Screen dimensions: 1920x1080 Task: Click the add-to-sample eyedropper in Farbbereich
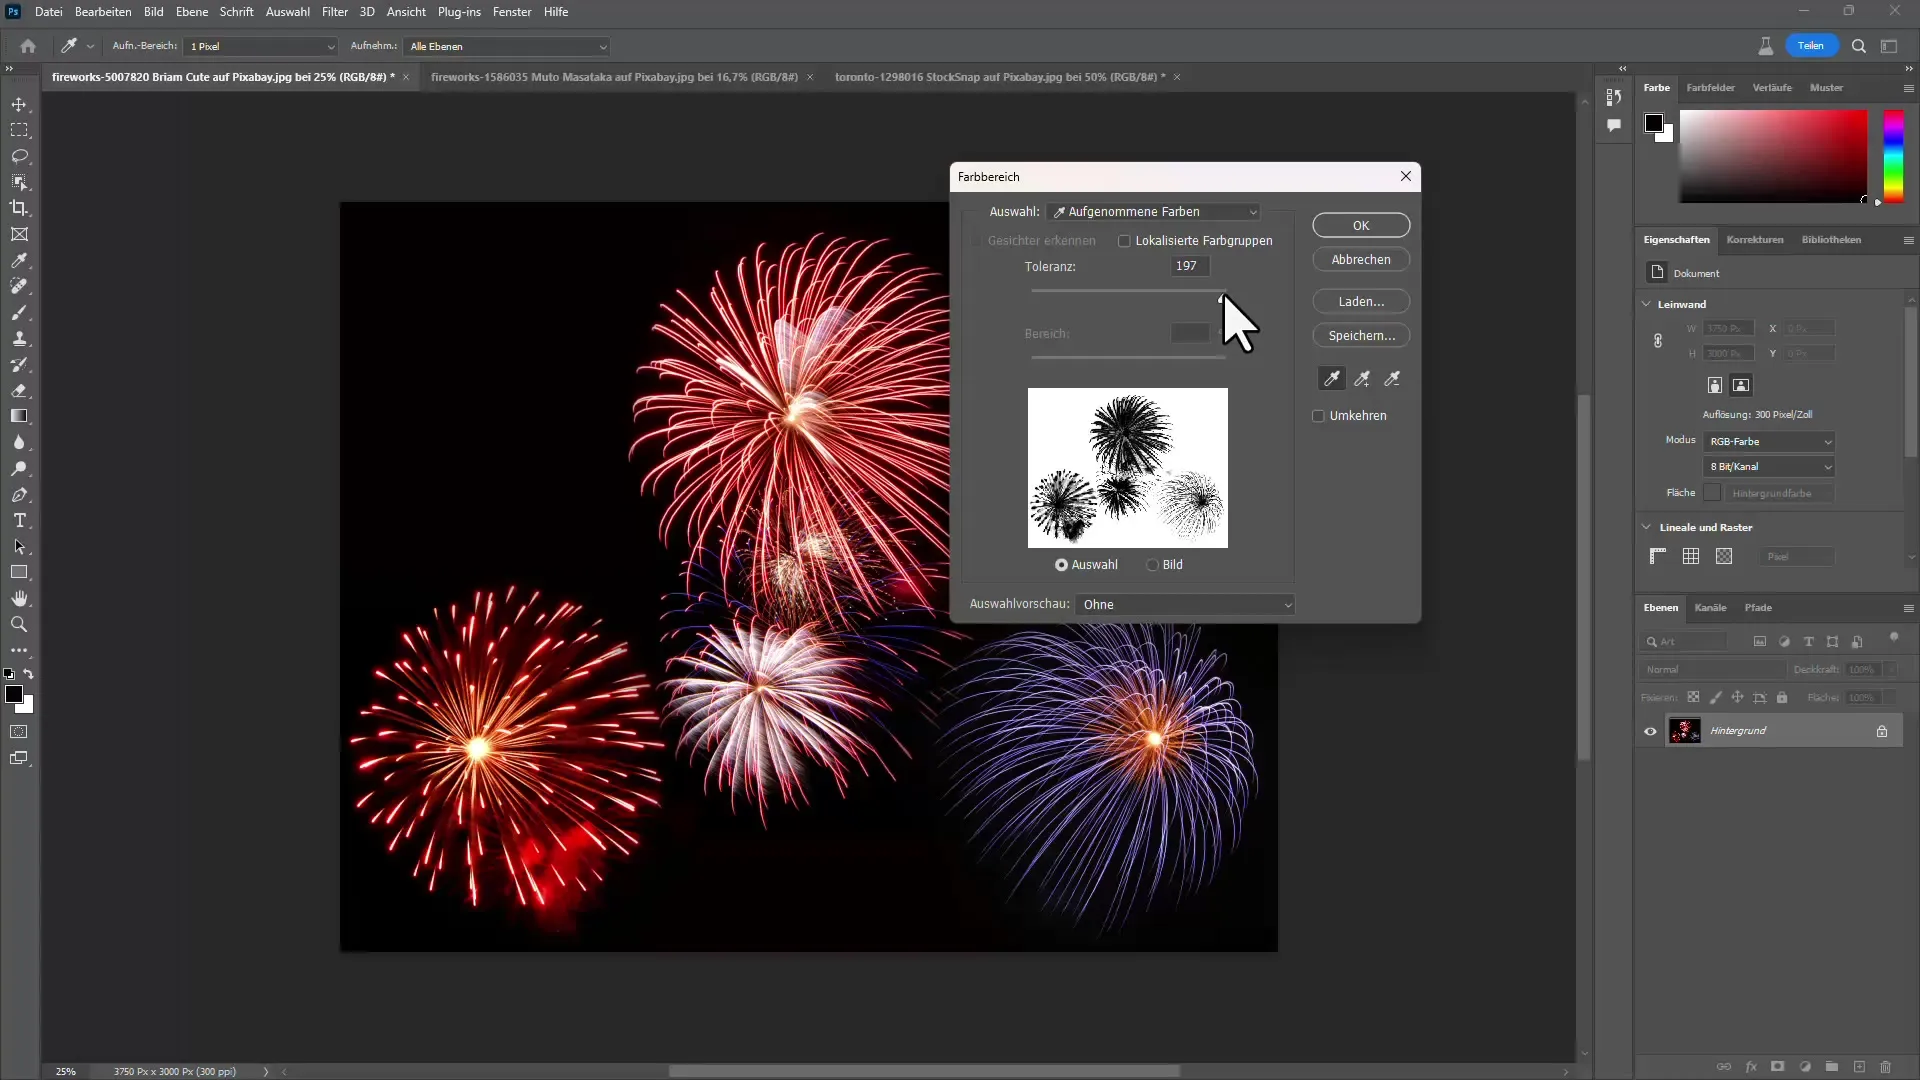point(1362,378)
